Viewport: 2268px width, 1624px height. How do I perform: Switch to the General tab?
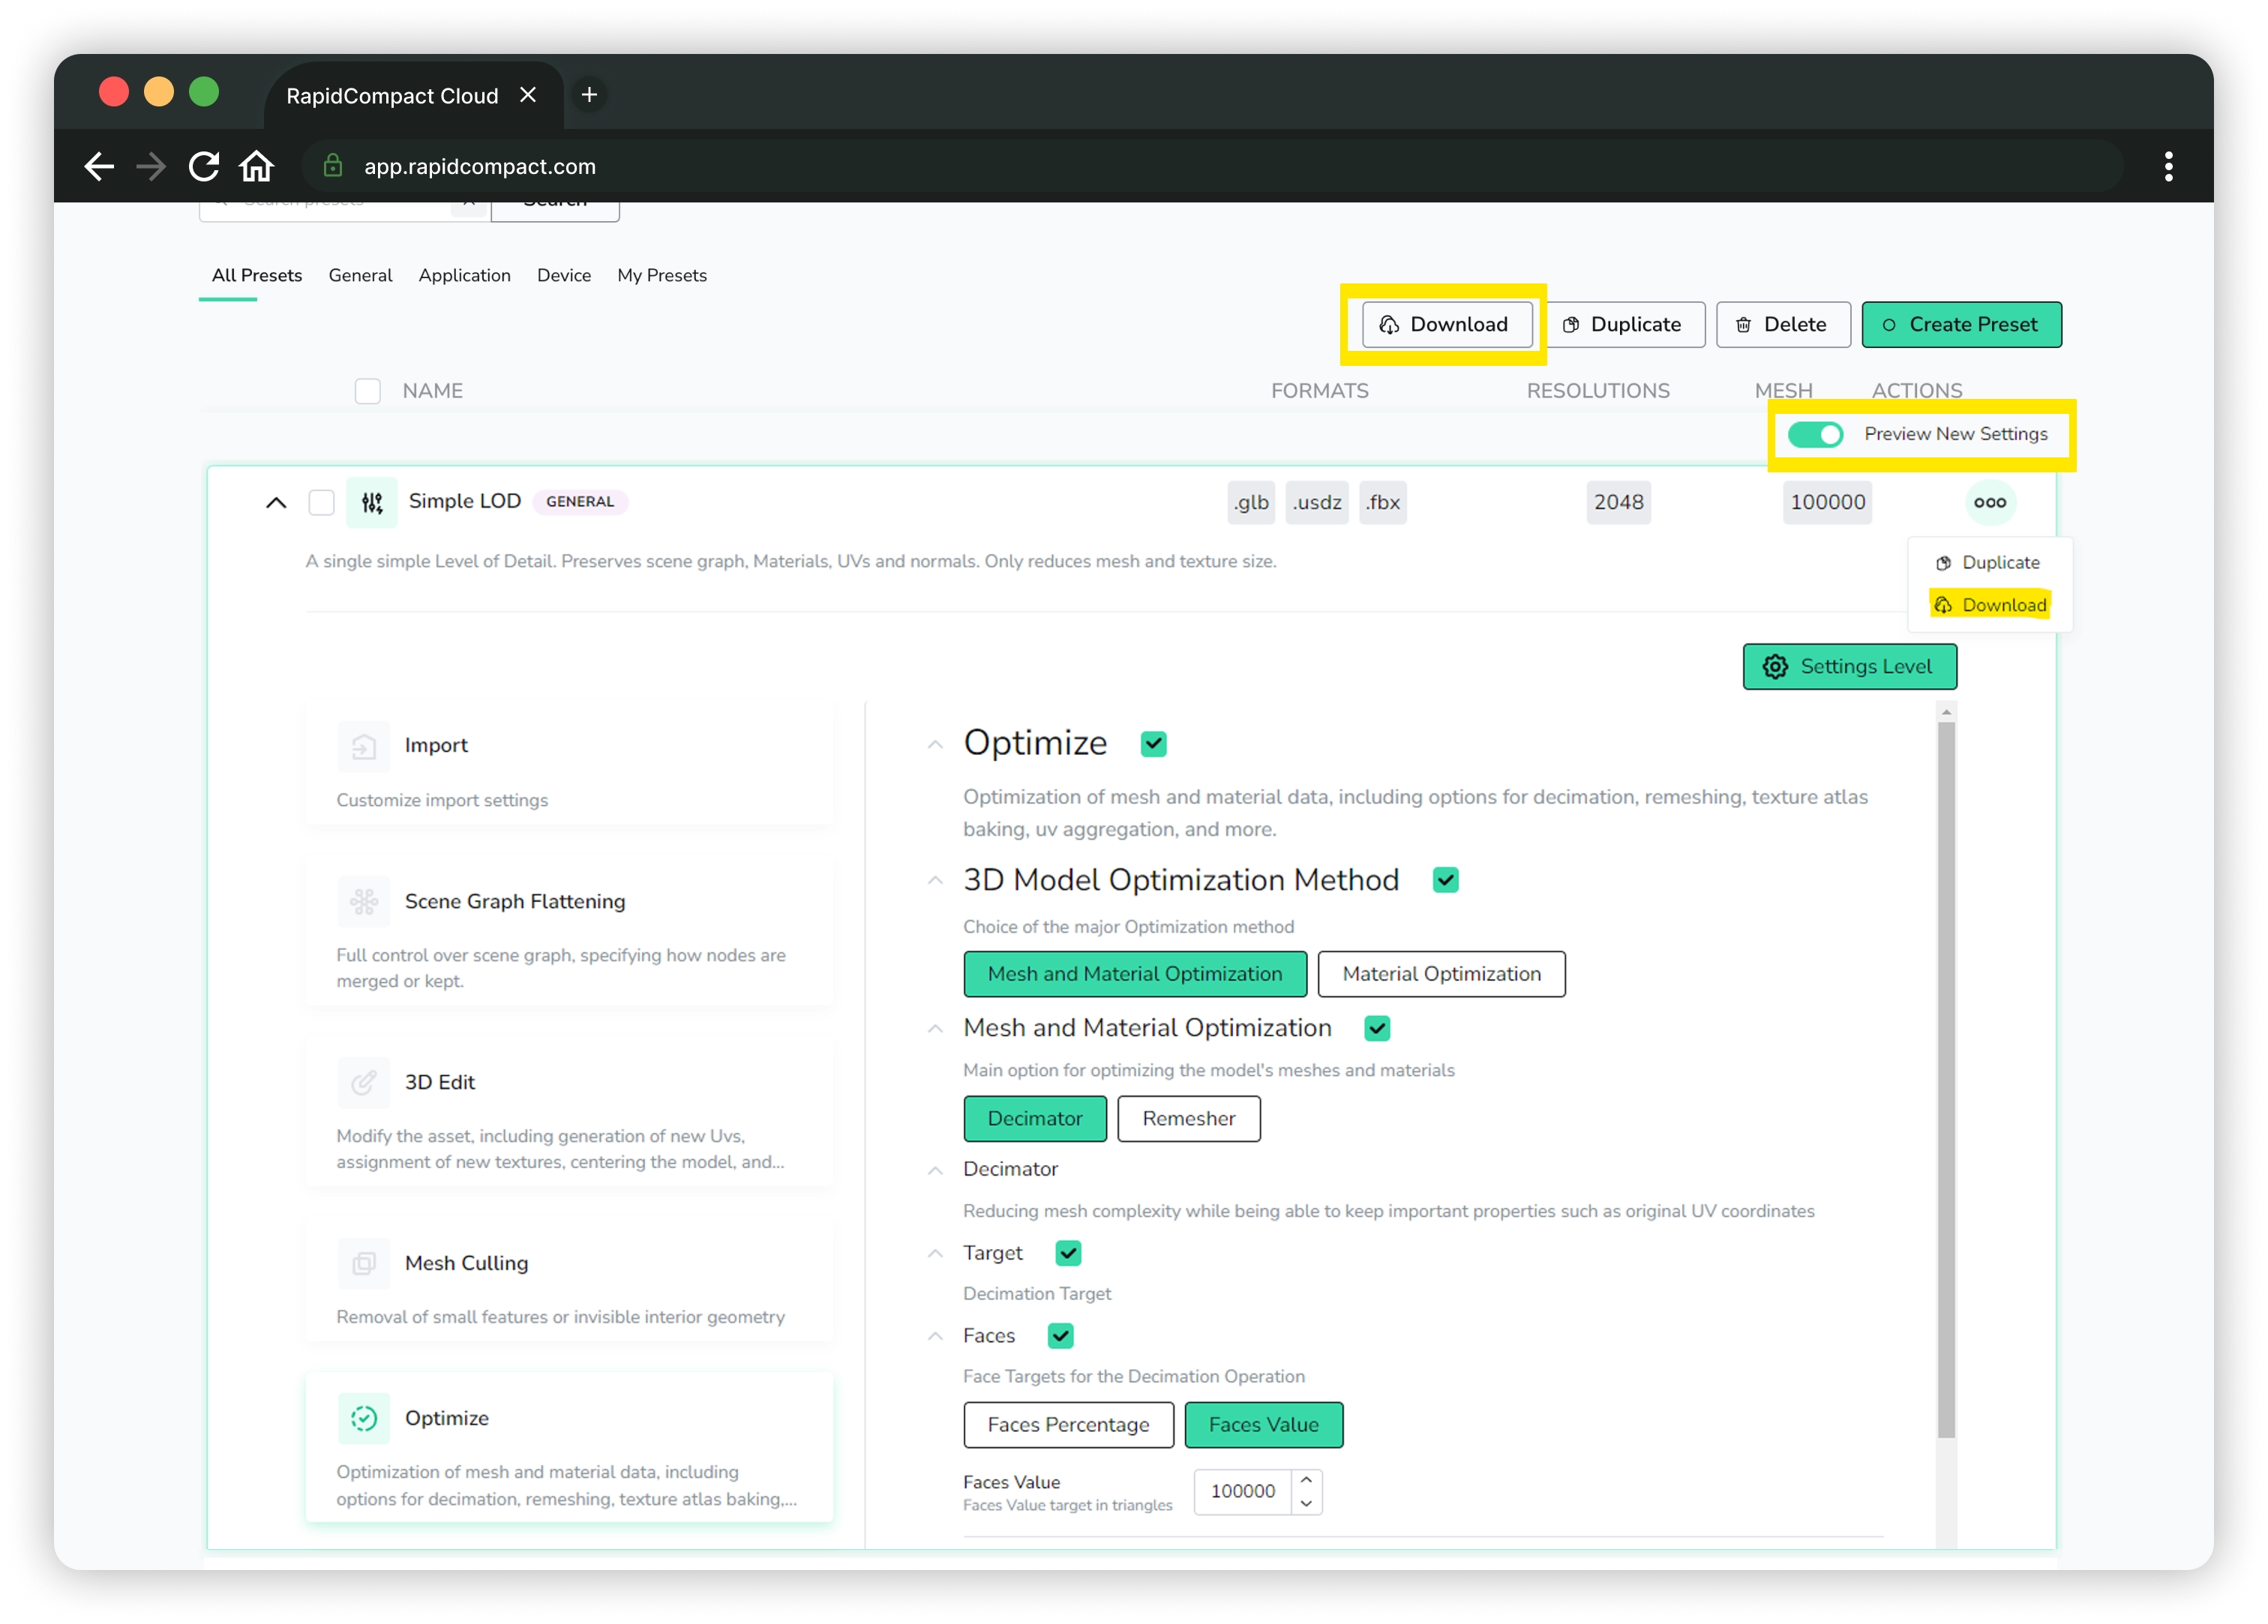pos(360,276)
